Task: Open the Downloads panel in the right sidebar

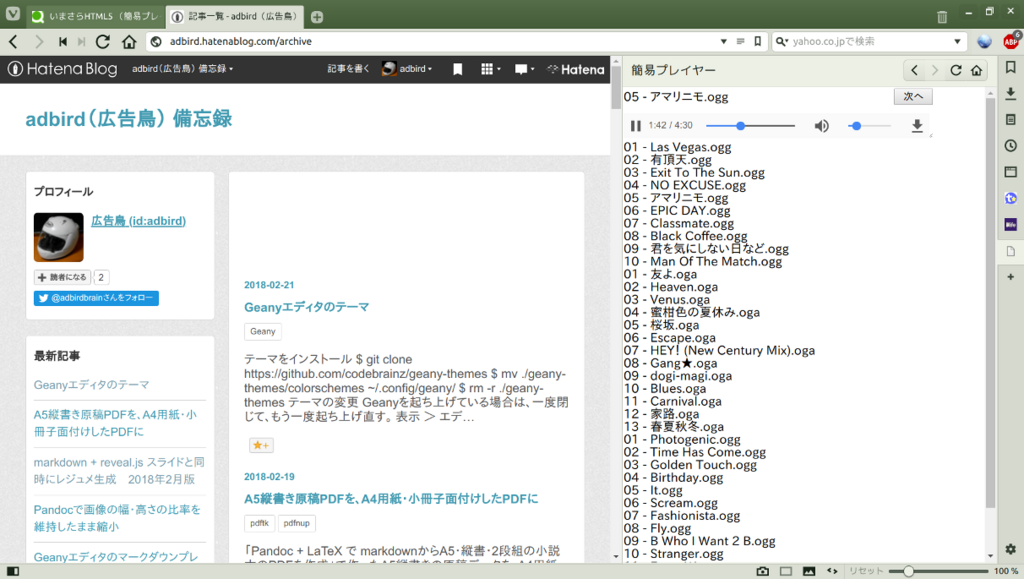Action: [1011, 93]
